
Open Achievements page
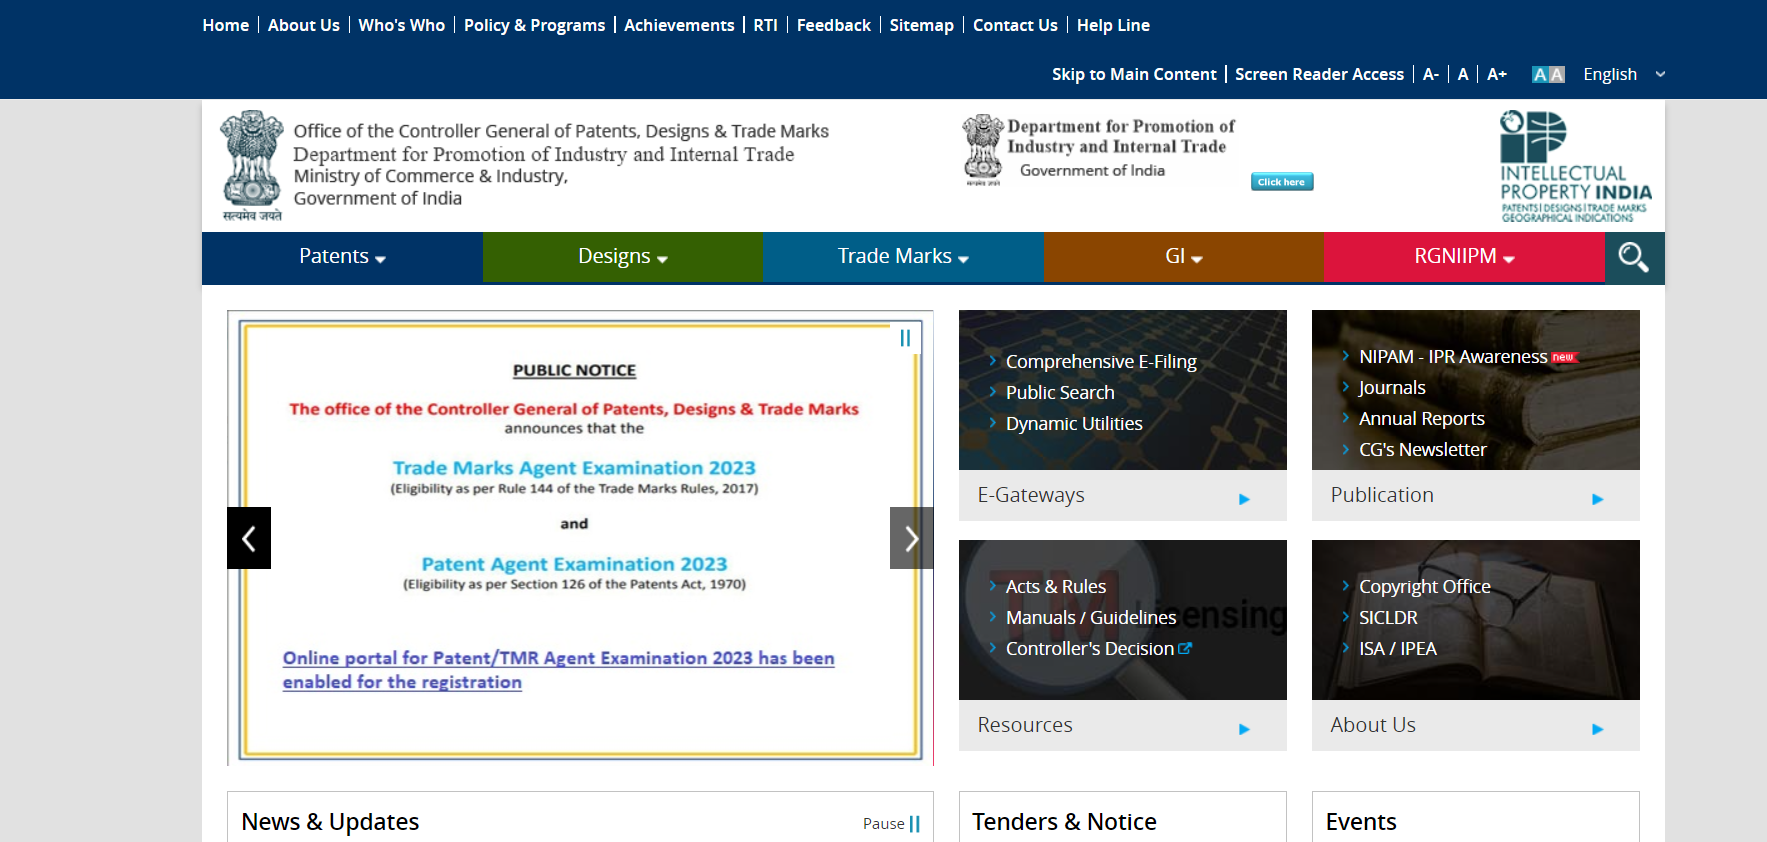coord(679,25)
